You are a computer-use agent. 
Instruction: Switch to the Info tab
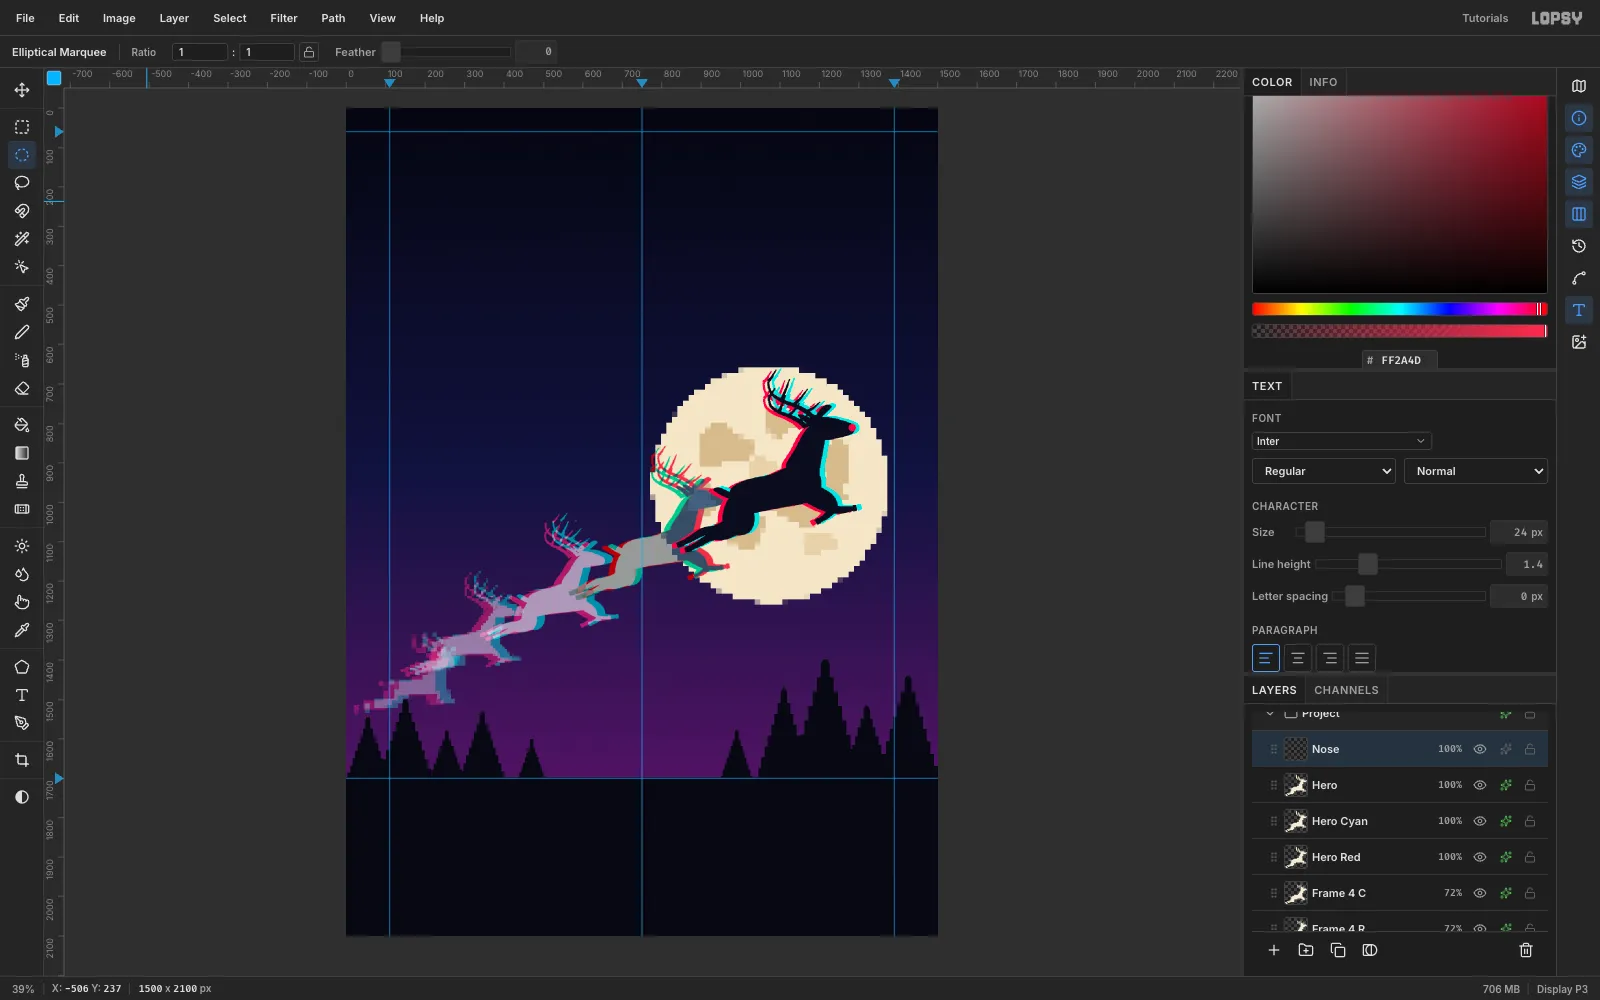point(1323,82)
